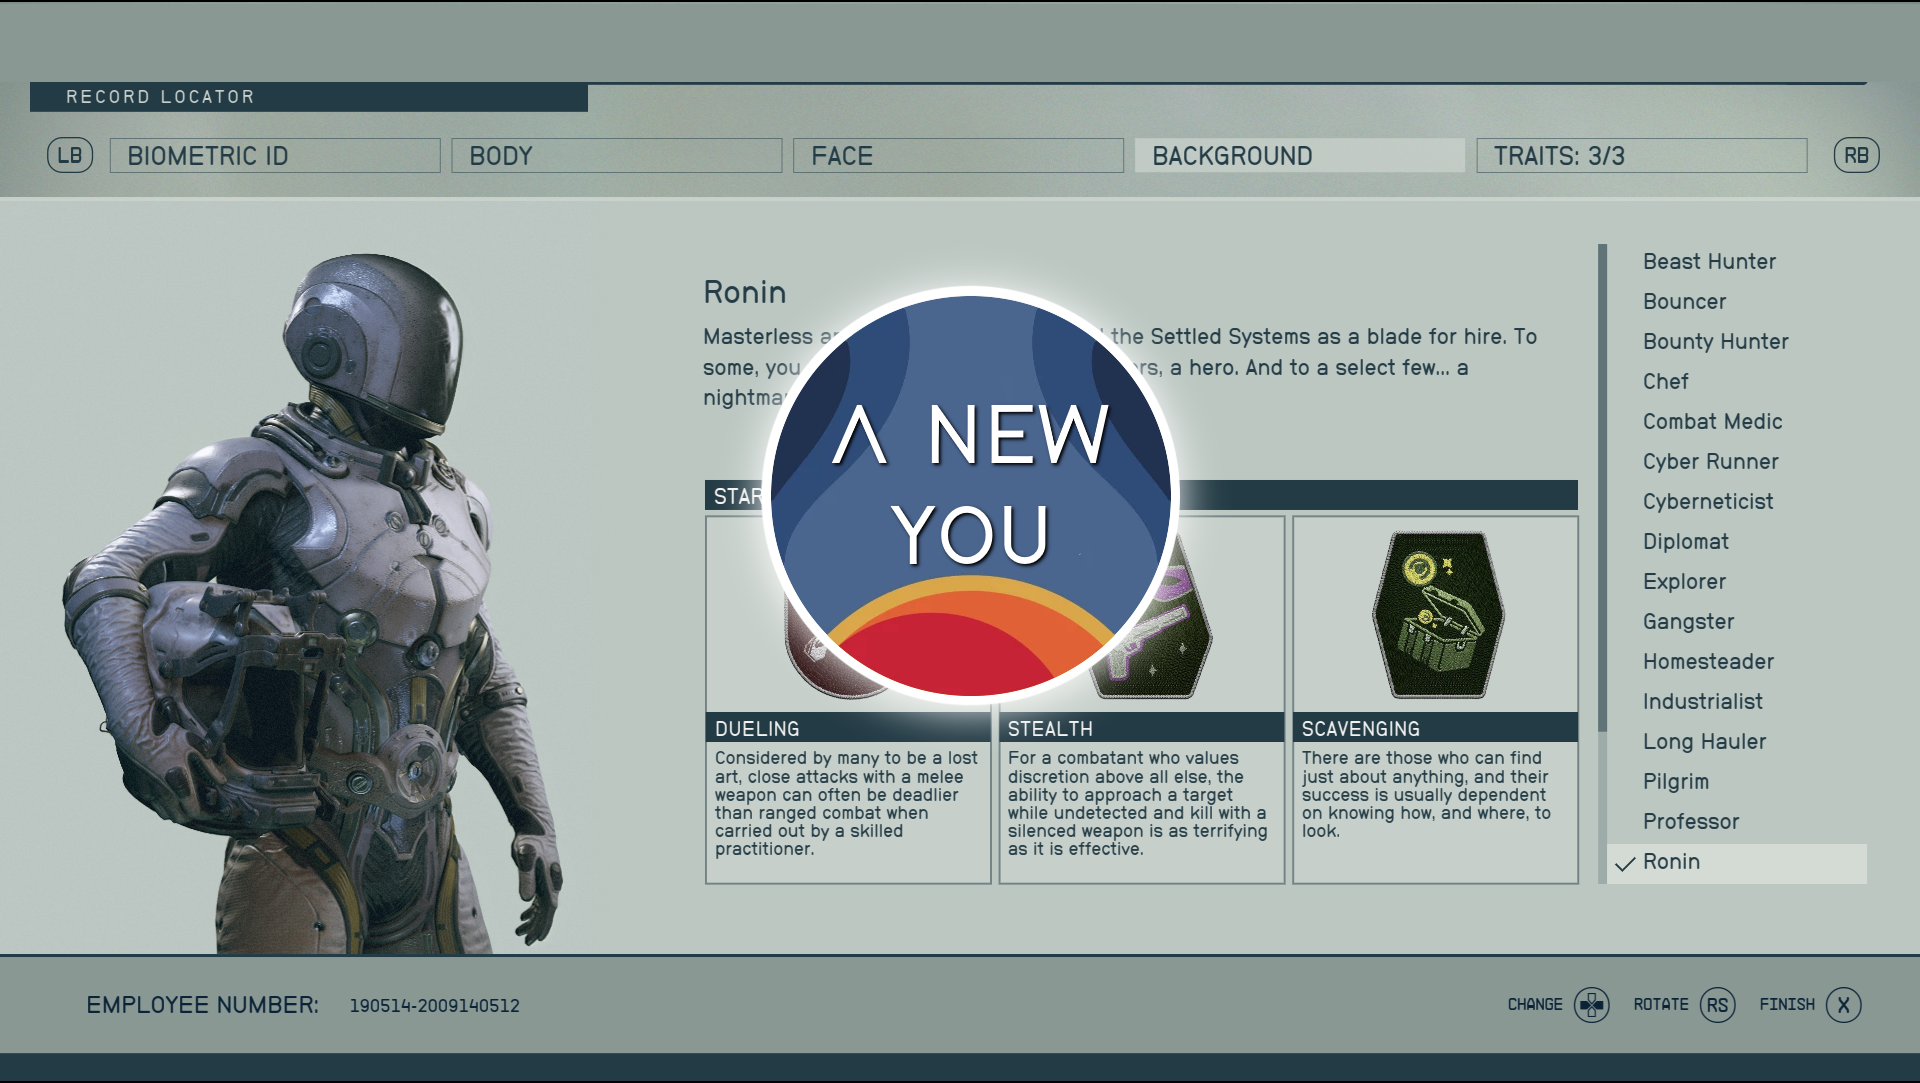Image resolution: width=1920 pixels, height=1083 pixels.
Task: Click the Ronin background heading
Action: (x=744, y=292)
